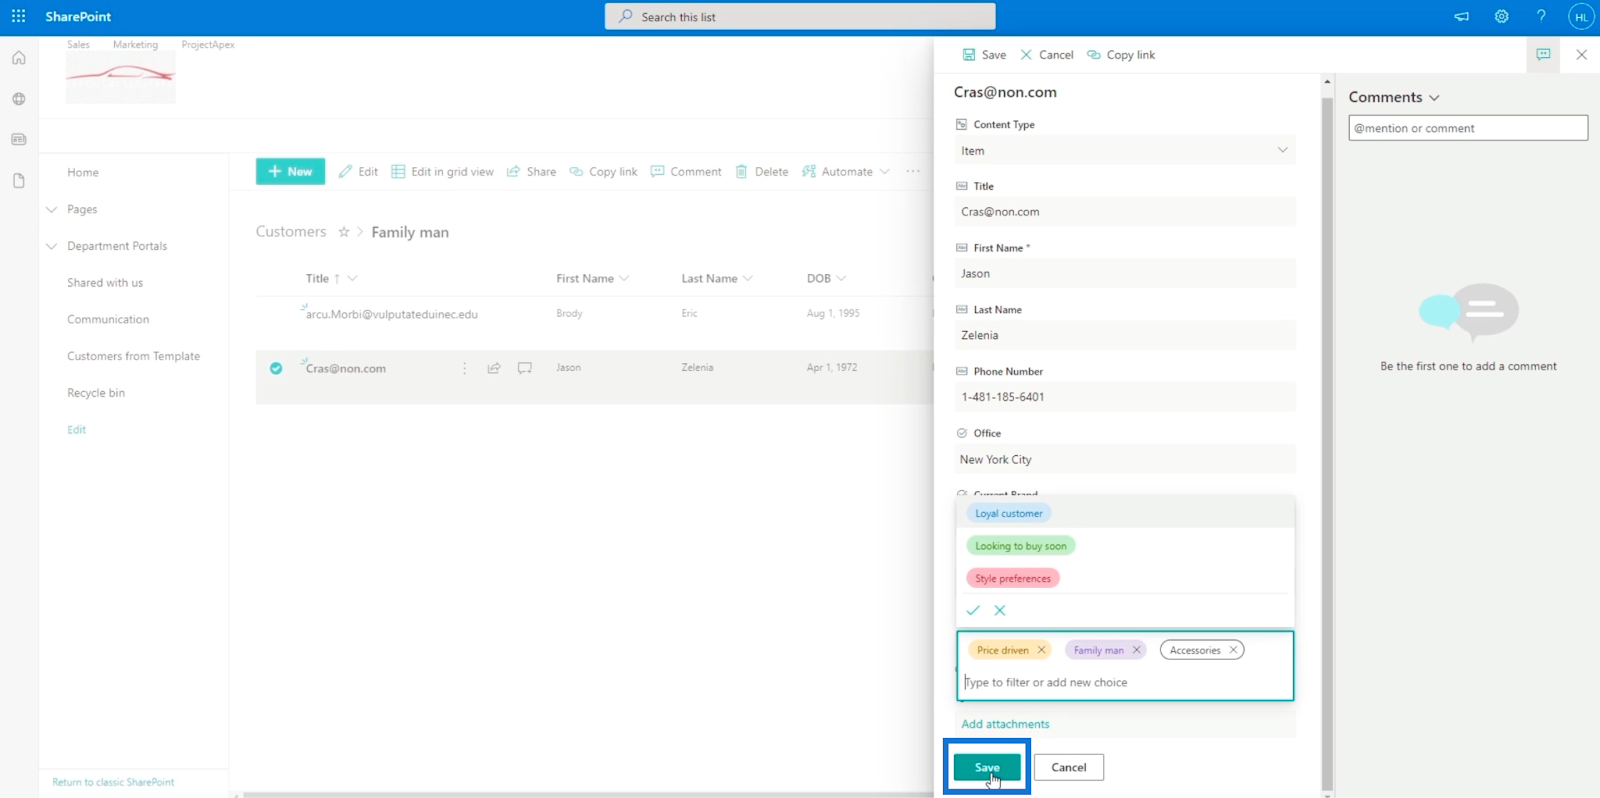Remove the Accessories choice tag
Image resolution: width=1600 pixels, height=798 pixels.
[1233, 650]
